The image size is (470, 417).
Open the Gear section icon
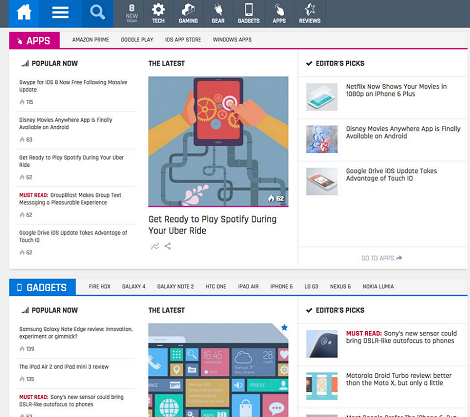coord(218,14)
